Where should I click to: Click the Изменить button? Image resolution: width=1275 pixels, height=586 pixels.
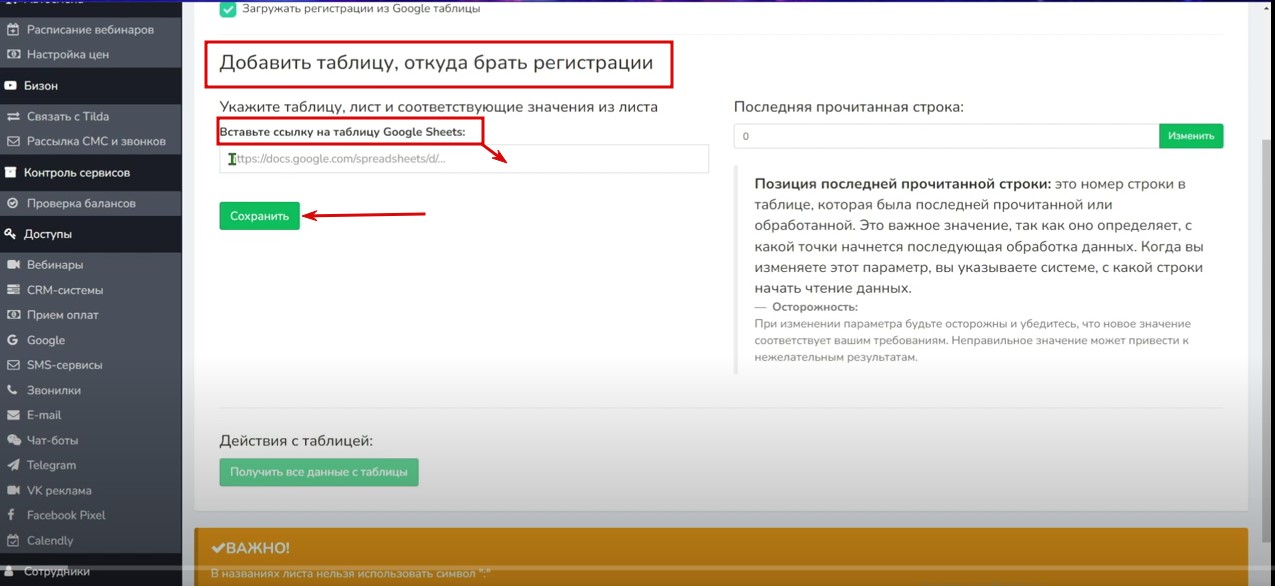(x=1190, y=136)
